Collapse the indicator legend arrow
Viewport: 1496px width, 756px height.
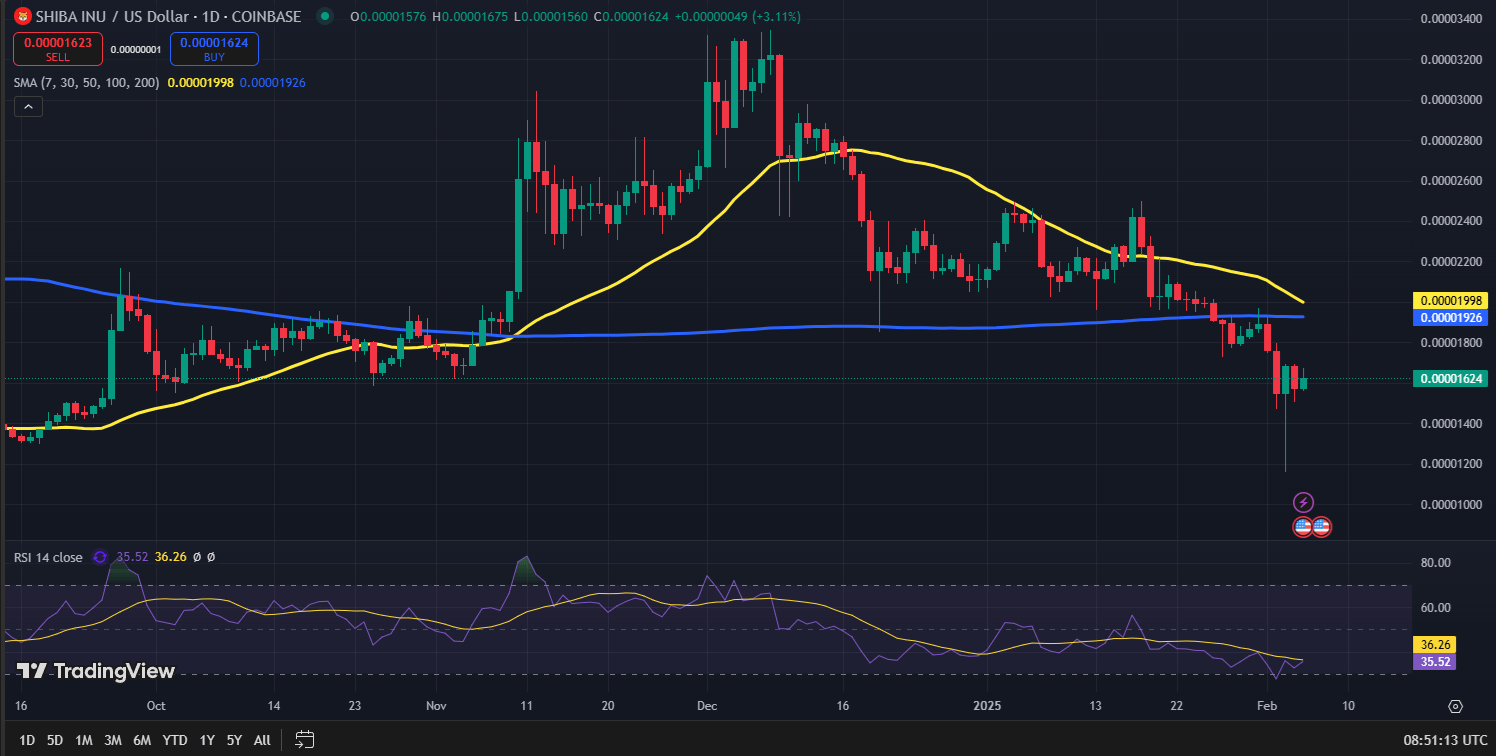[28, 107]
